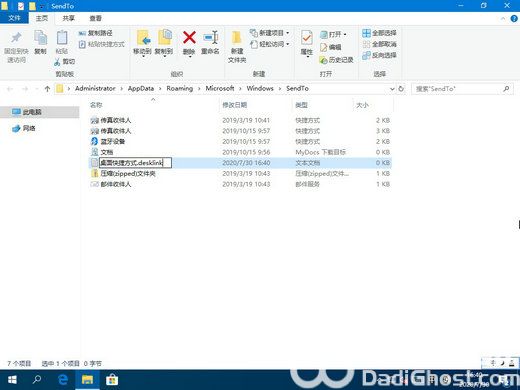The height and width of the screenshot is (390, 520).
Task: Click the Copy Path option
Action: point(96,33)
